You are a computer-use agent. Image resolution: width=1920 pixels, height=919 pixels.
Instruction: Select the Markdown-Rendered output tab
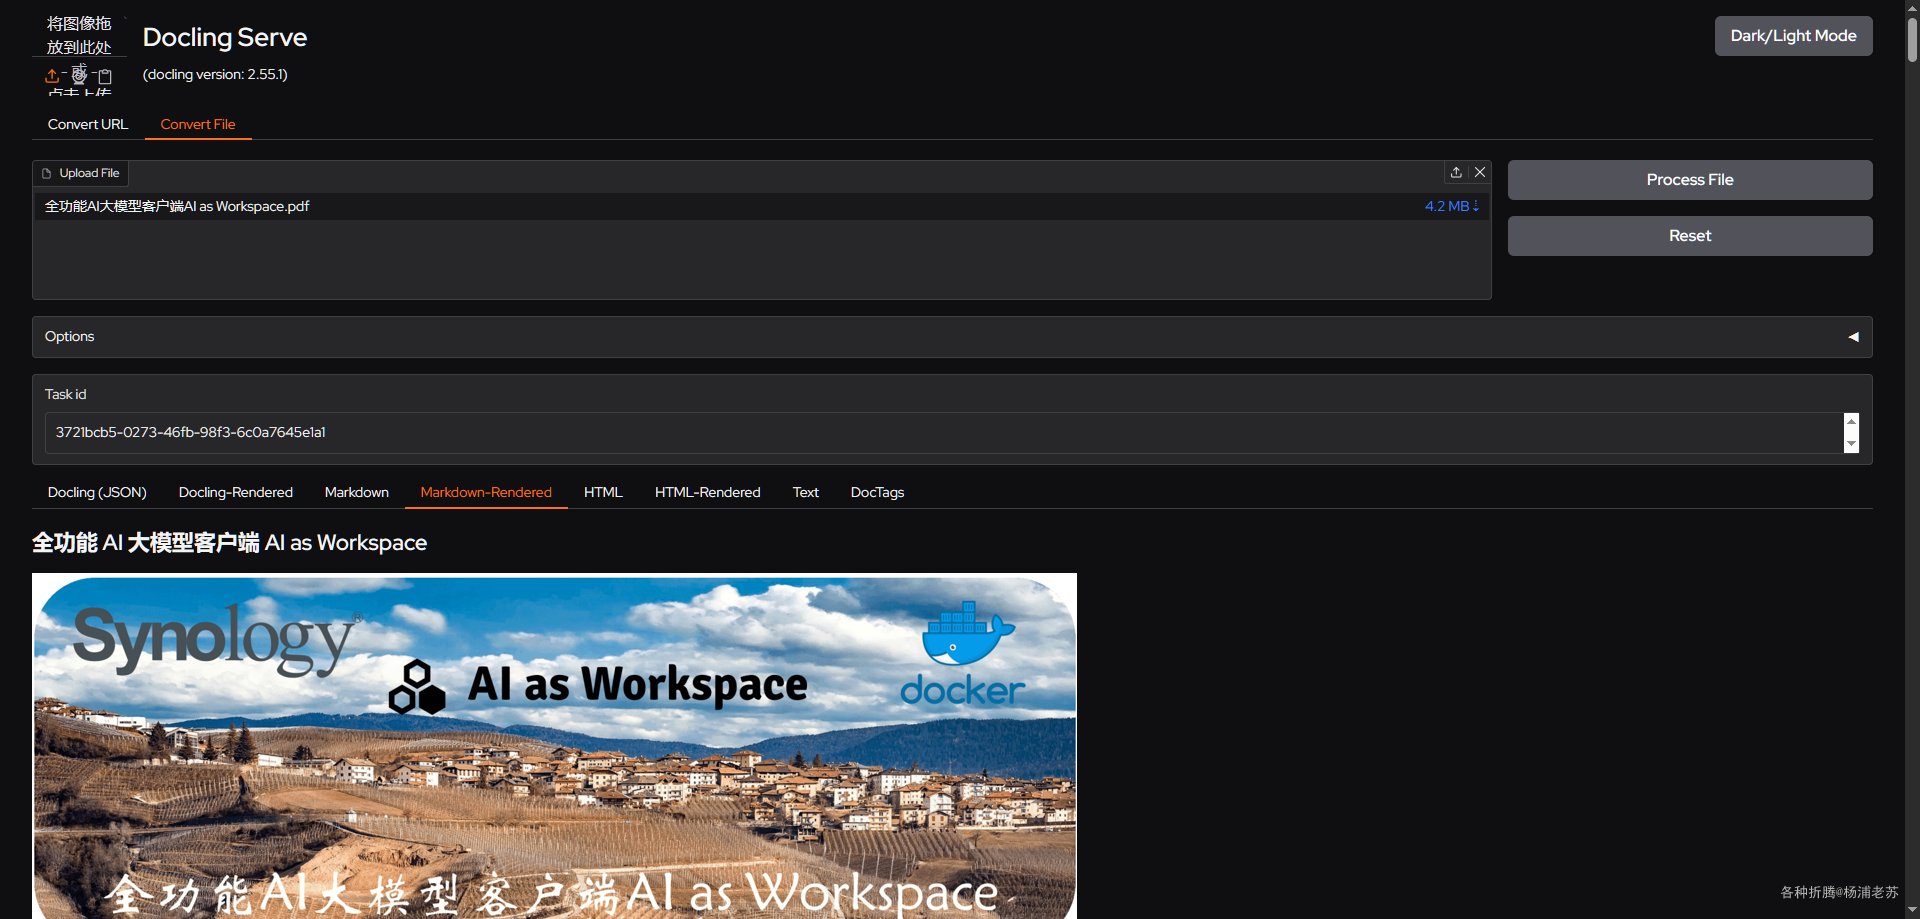486,492
